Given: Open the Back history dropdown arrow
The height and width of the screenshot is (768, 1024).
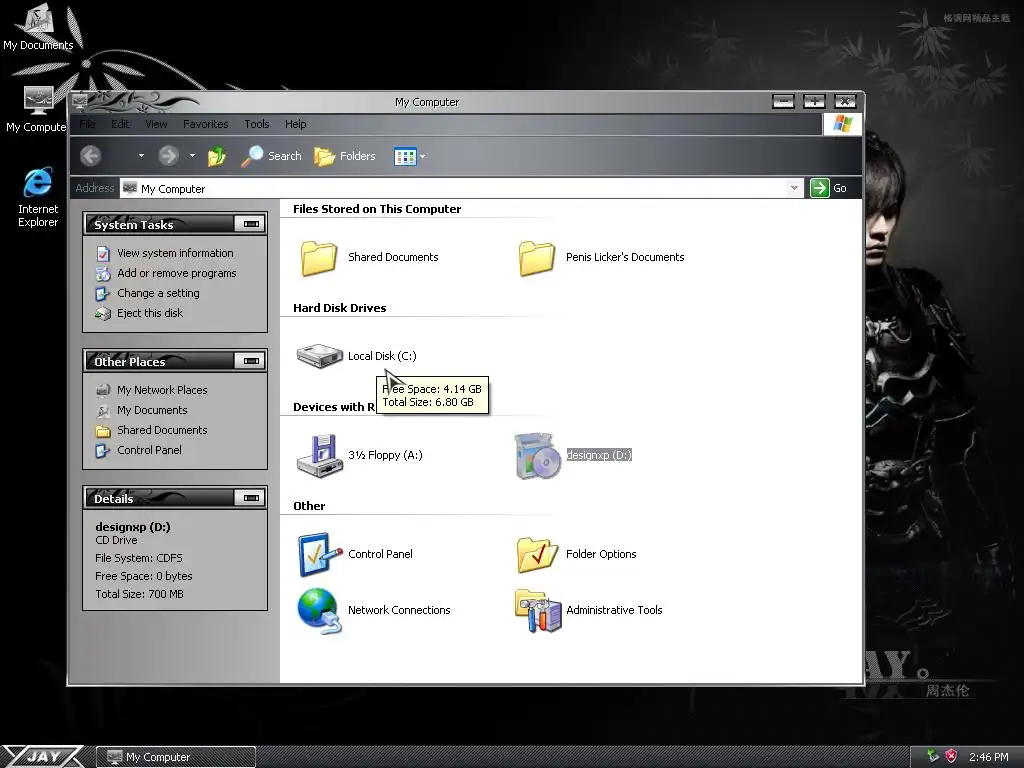Looking at the screenshot, I should [141, 155].
